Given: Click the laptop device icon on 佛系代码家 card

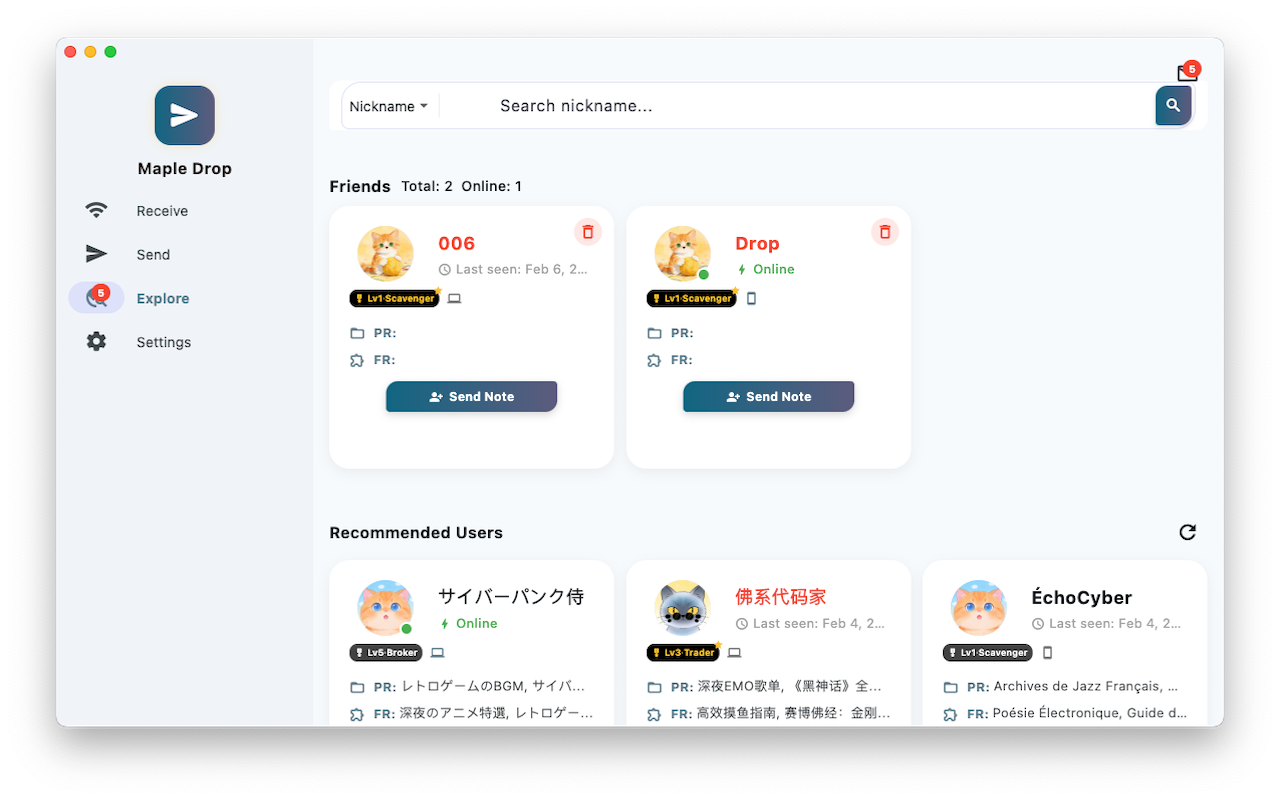Looking at the screenshot, I should 734,652.
